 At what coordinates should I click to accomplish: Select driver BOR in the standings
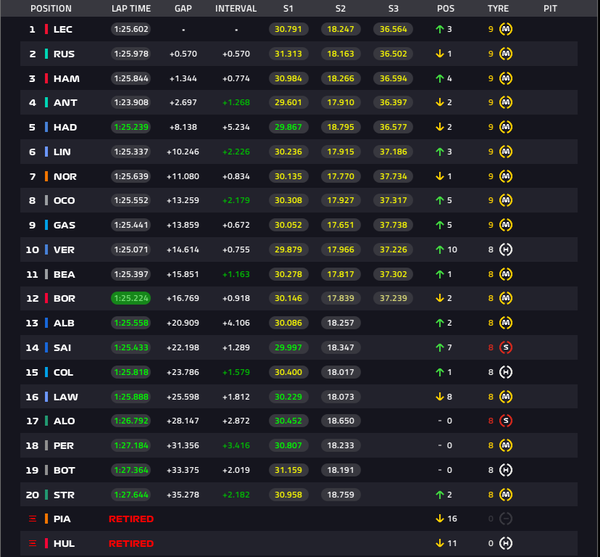pyautogui.click(x=64, y=298)
